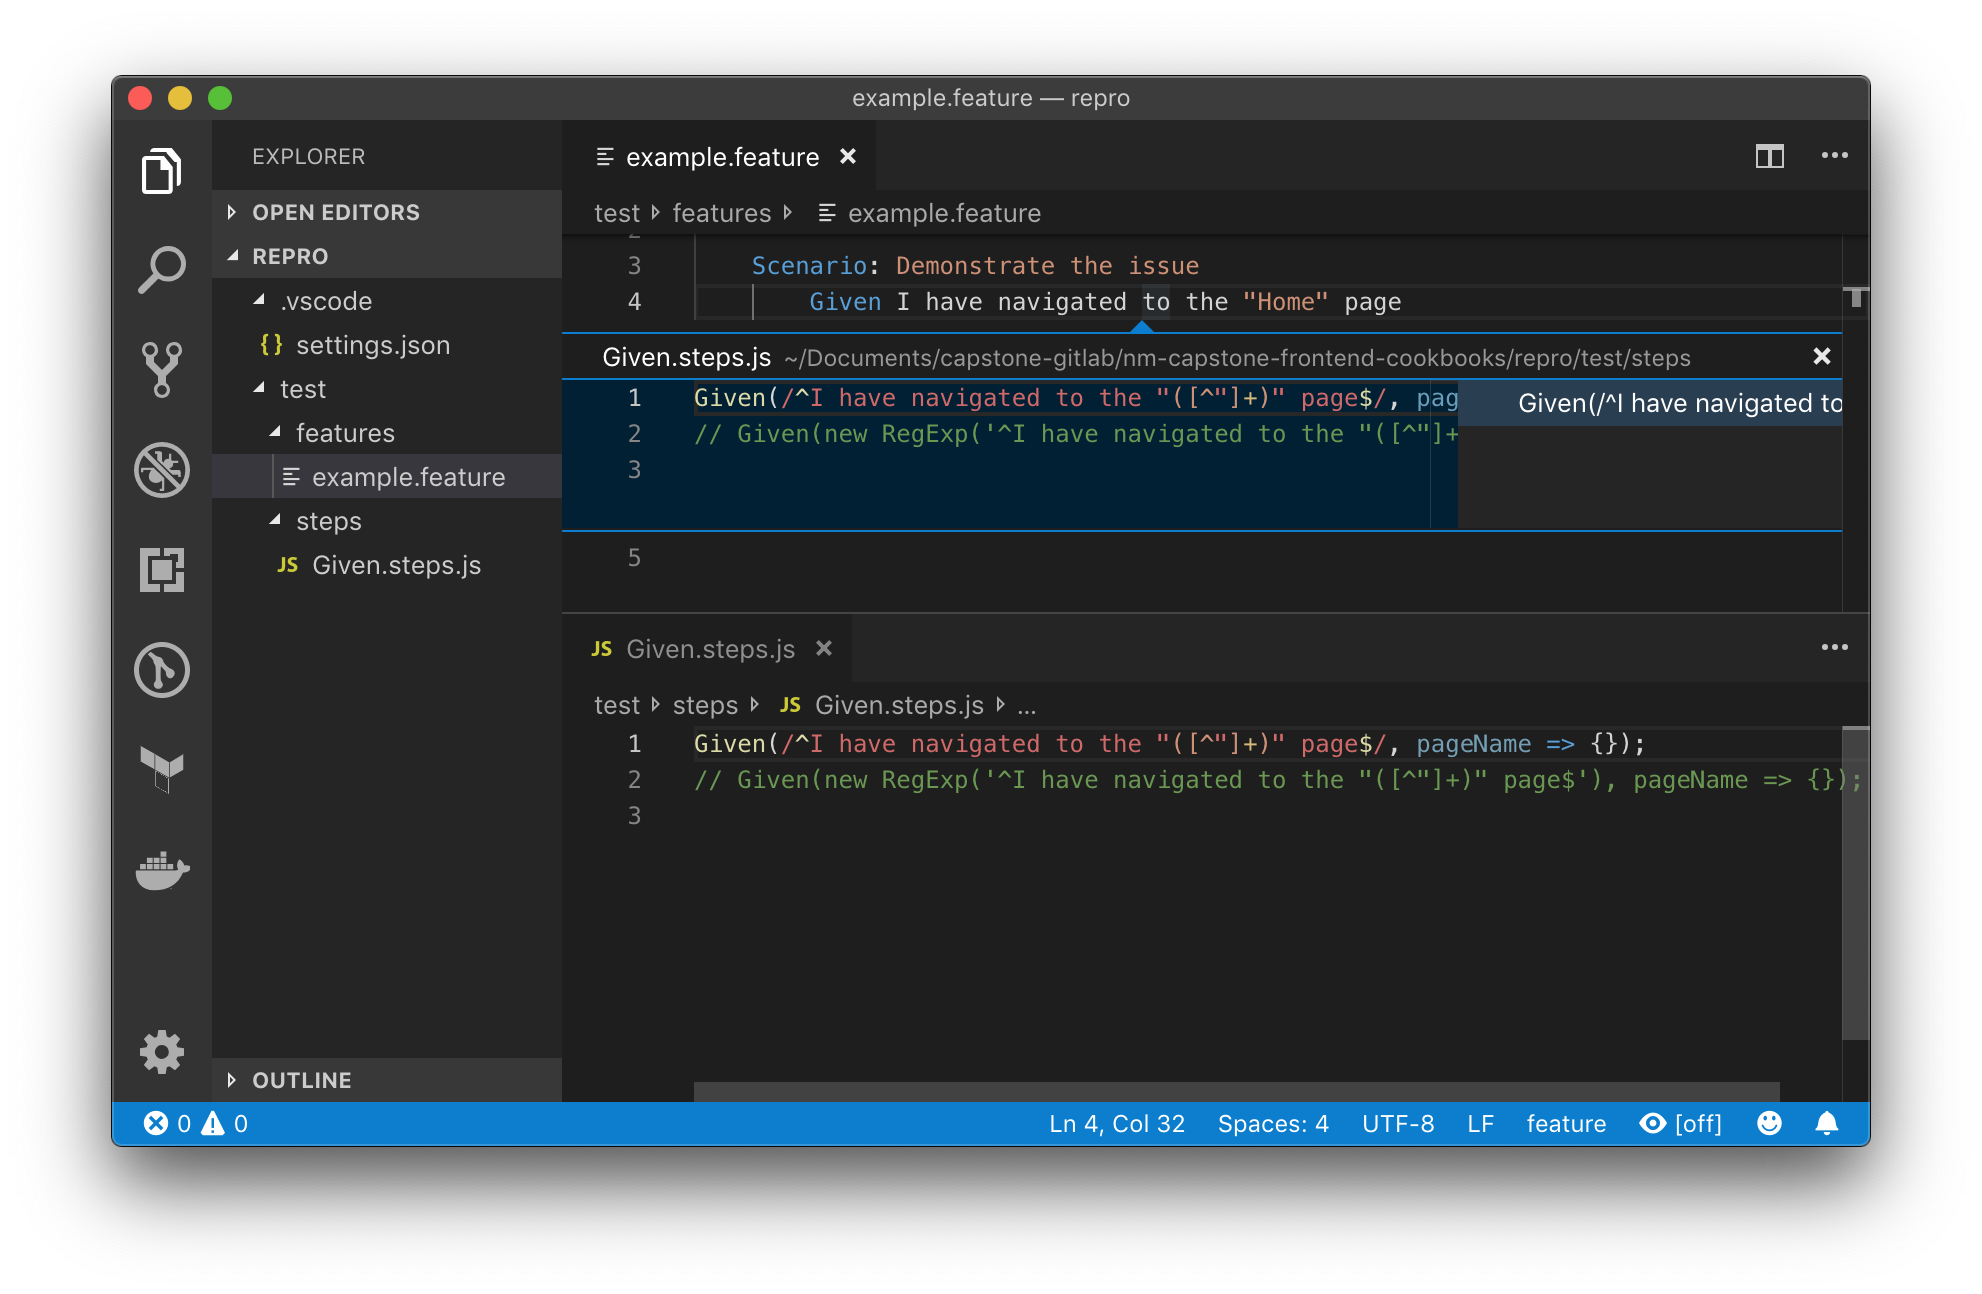Expand the OPEN EDITORS section

335,212
